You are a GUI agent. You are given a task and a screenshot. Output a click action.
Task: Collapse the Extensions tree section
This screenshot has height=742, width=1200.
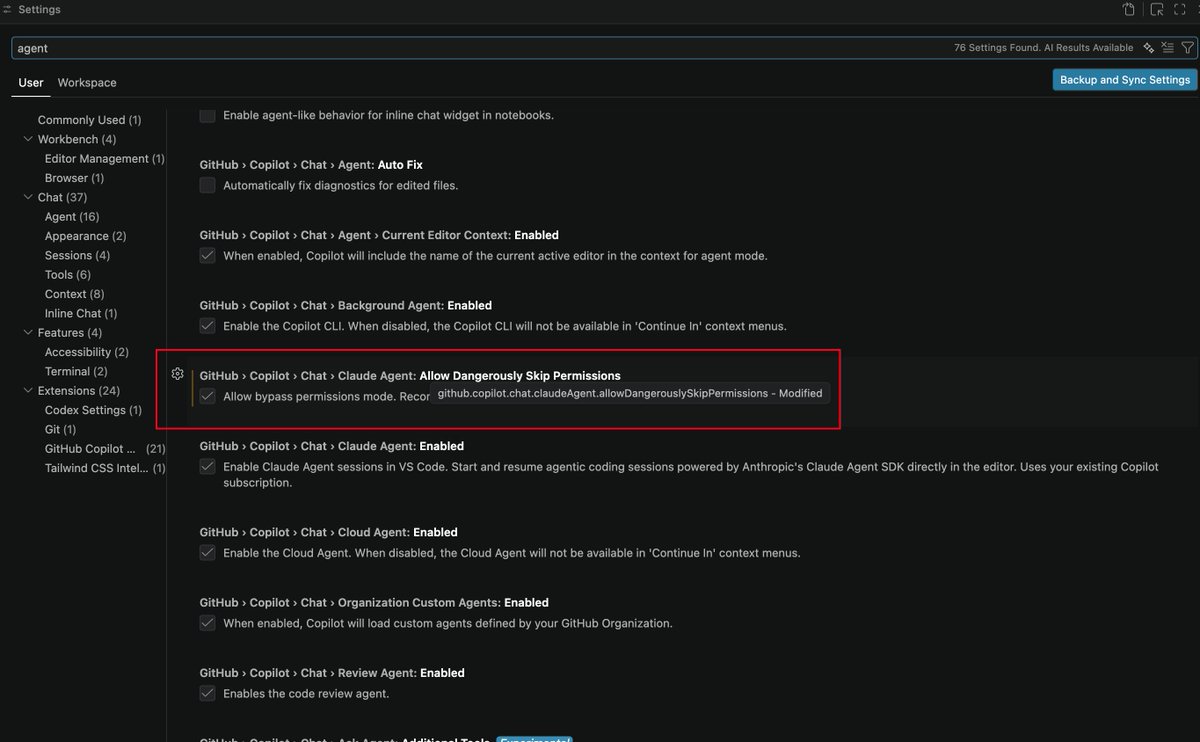click(x=28, y=390)
